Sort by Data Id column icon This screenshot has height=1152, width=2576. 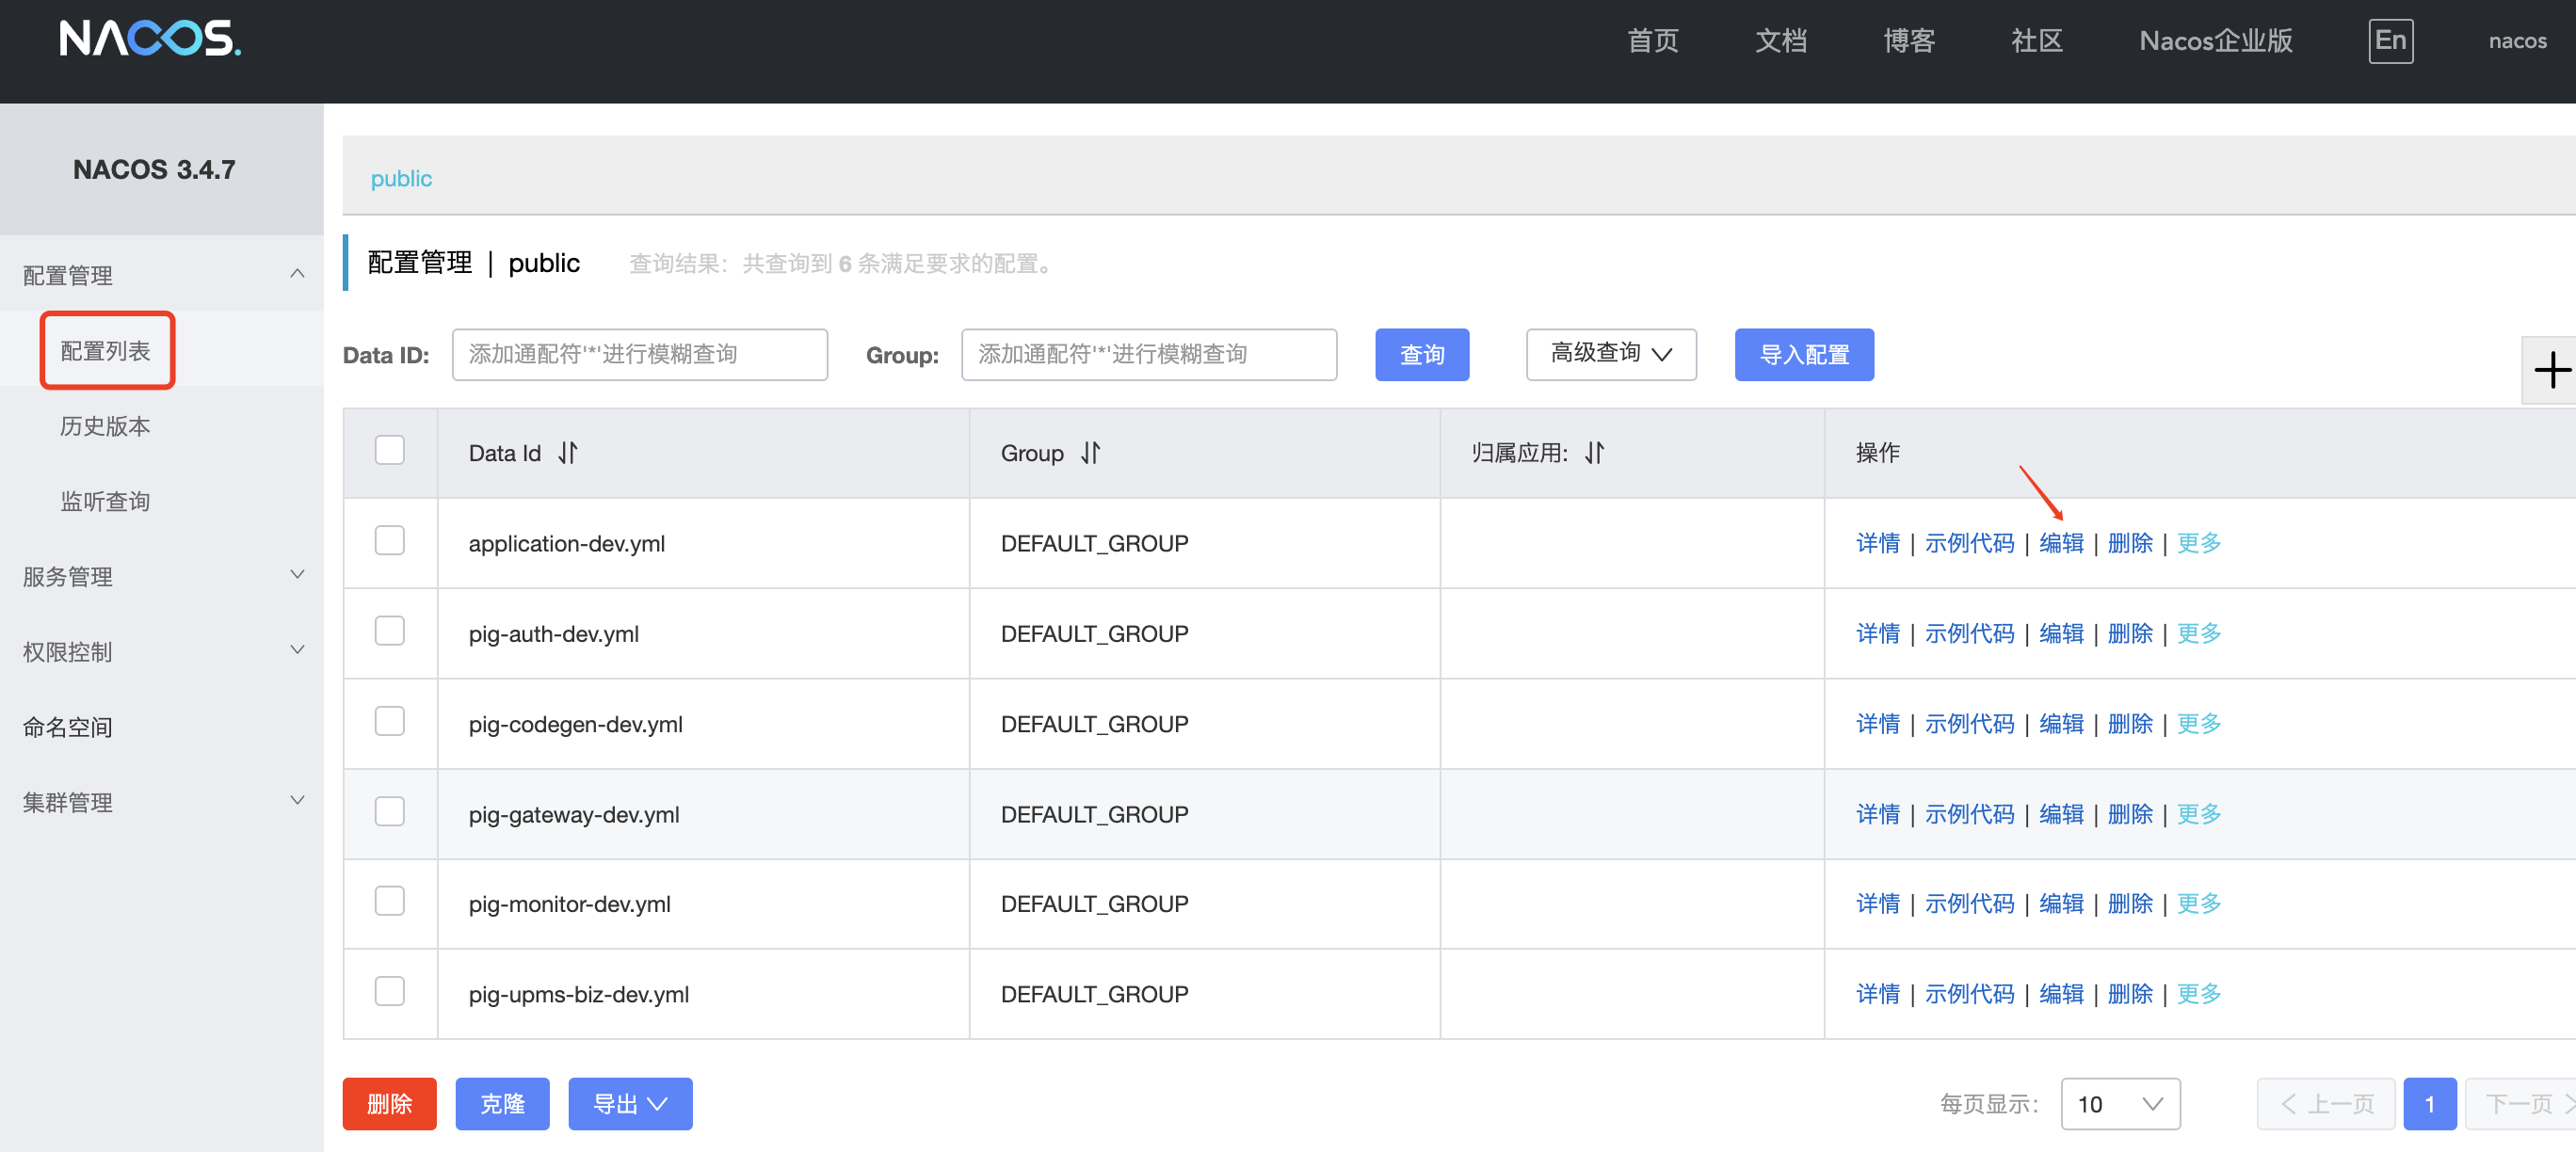[x=568, y=453]
